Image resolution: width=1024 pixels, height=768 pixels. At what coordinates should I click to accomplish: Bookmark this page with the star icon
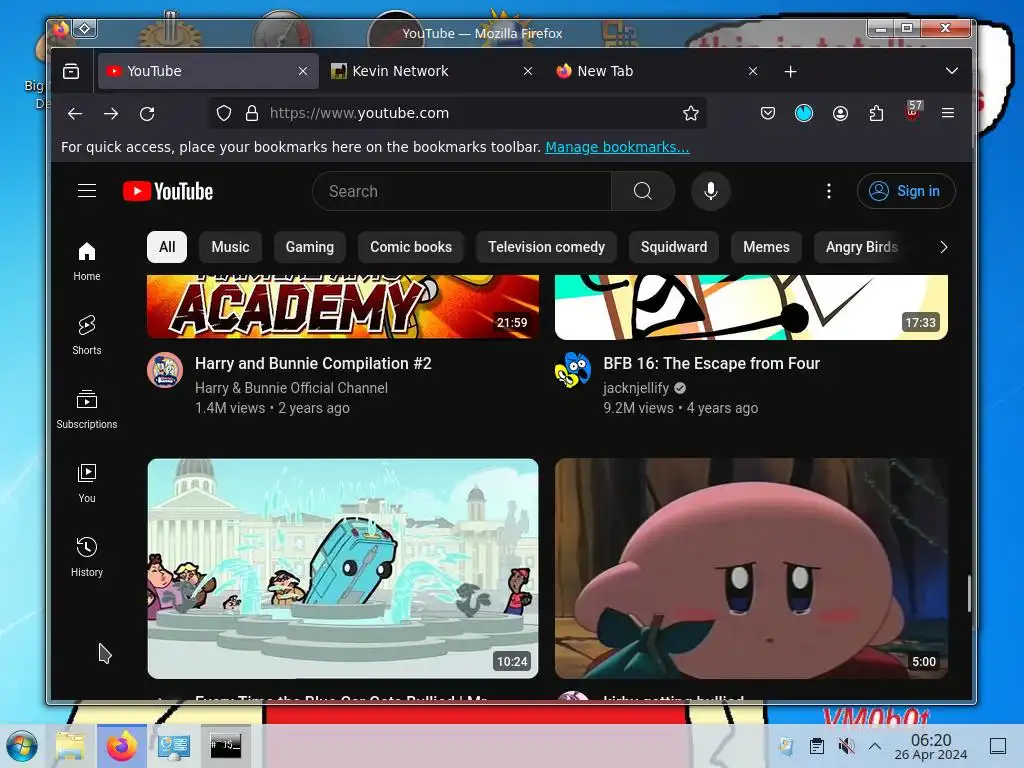pyautogui.click(x=691, y=114)
